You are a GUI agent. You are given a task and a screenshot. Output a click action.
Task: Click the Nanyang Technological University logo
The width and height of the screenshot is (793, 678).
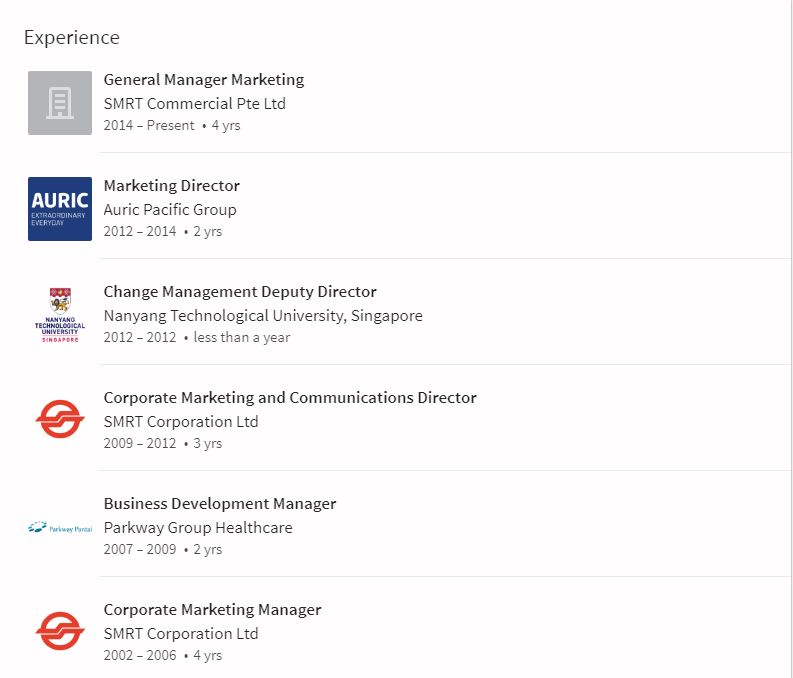pyautogui.click(x=60, y=315)
